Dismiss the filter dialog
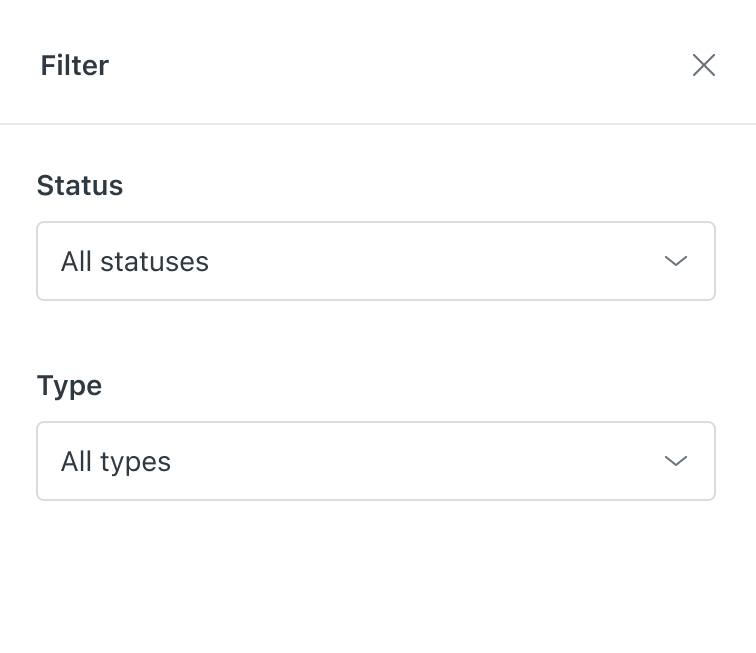This screenshot has width=756, height=653. (704, 66)
